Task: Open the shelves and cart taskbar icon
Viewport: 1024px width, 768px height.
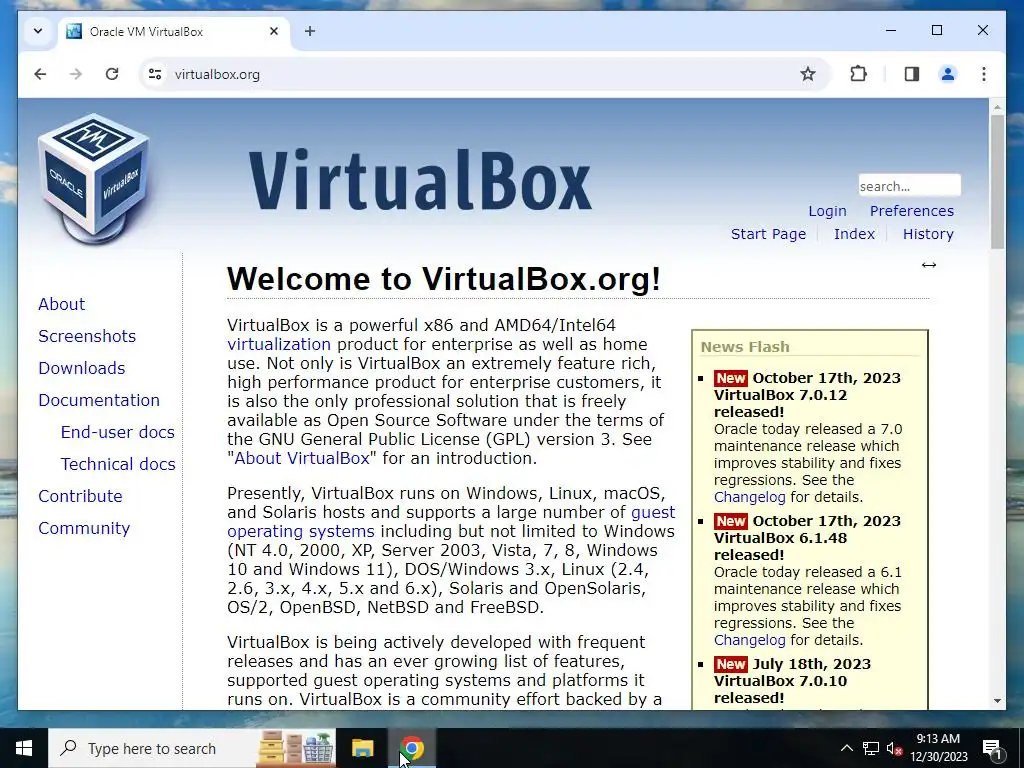Action: 296,748
